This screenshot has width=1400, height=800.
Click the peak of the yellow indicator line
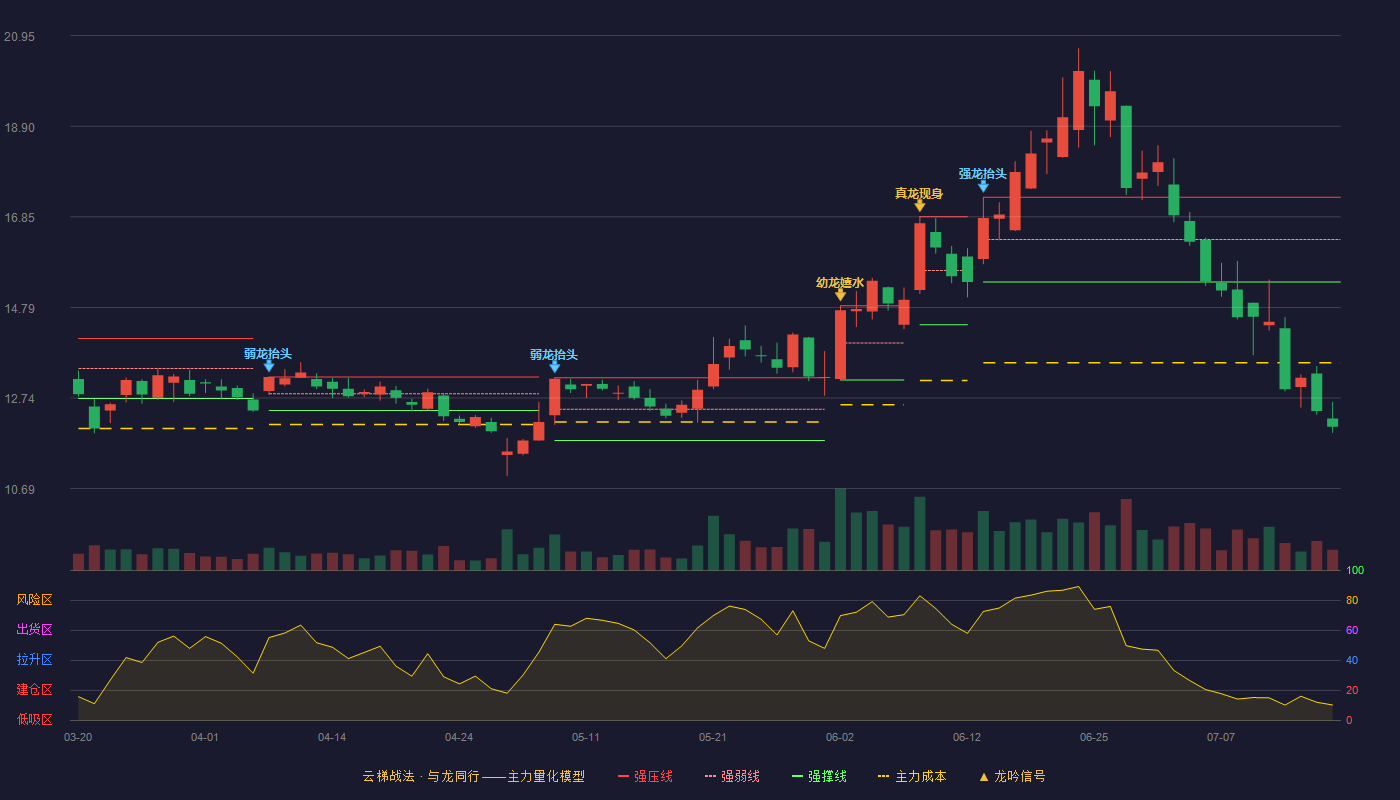point(1078,587)
